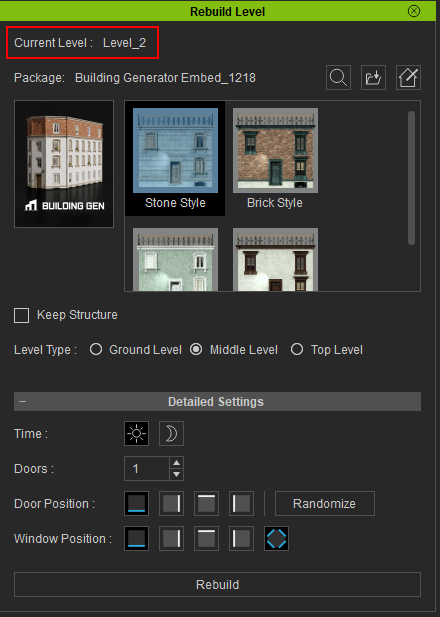
Task: Click the Randomize button
Action: (325, 503)
